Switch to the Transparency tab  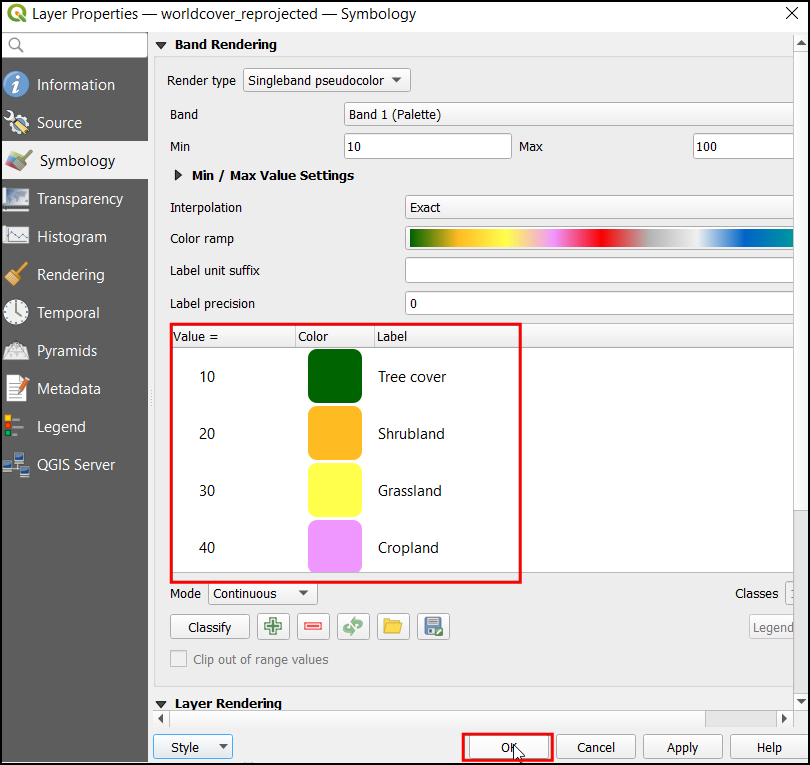point(79,199)
